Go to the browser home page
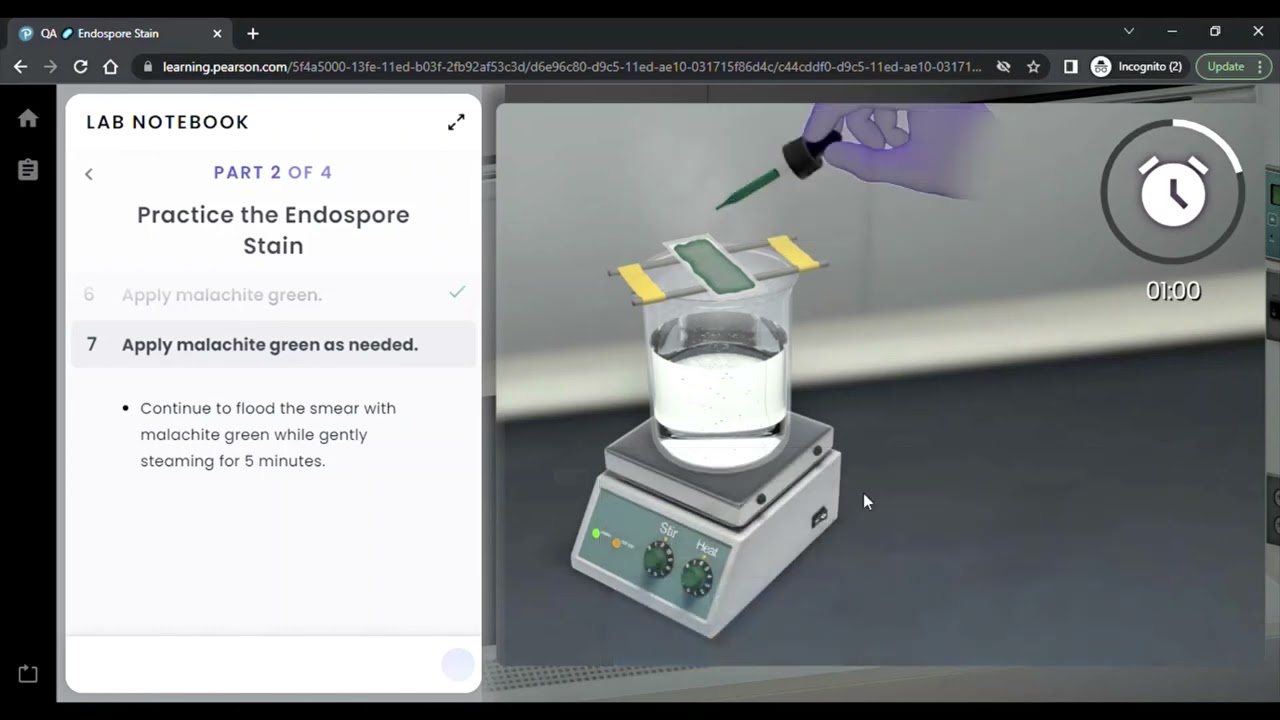 111,66
